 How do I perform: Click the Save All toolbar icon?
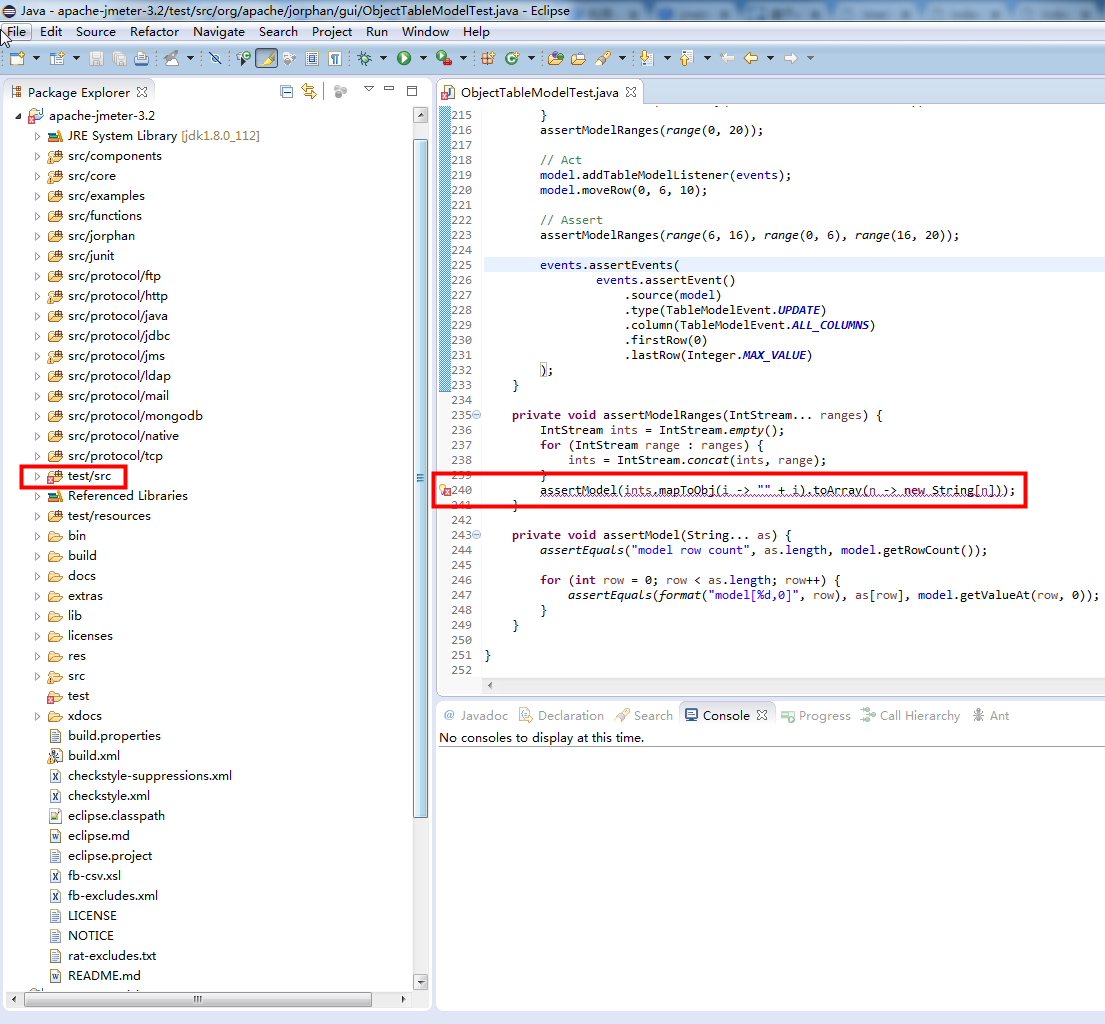tap(119, 58)
